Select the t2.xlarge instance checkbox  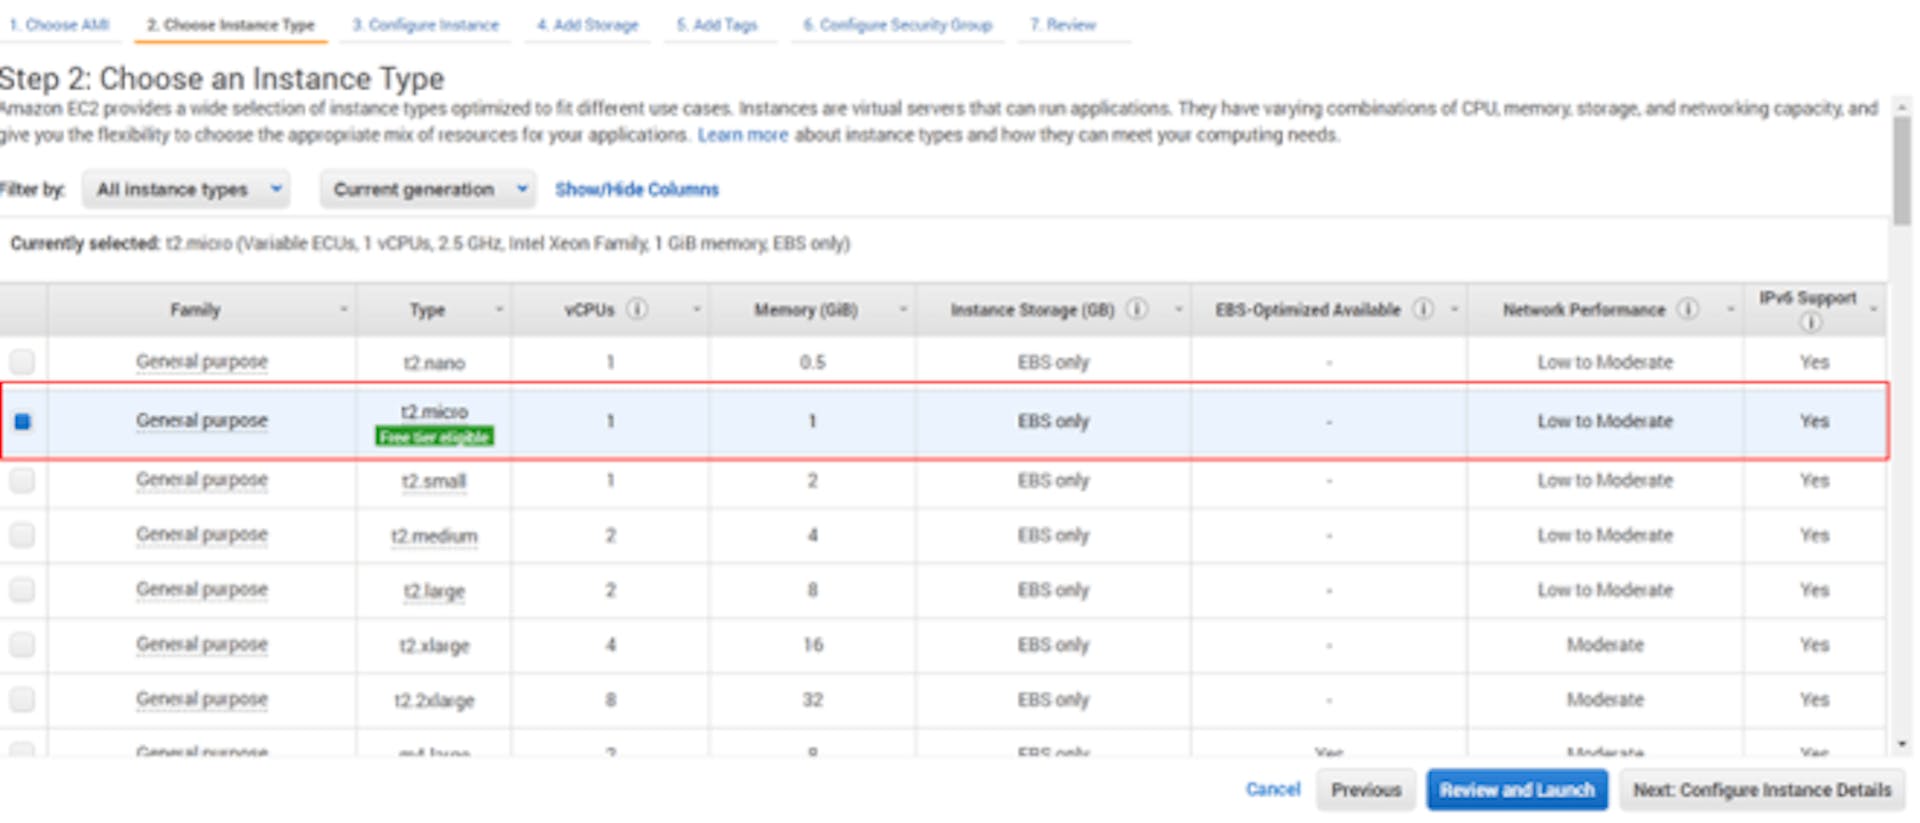[x=22, y=645]
